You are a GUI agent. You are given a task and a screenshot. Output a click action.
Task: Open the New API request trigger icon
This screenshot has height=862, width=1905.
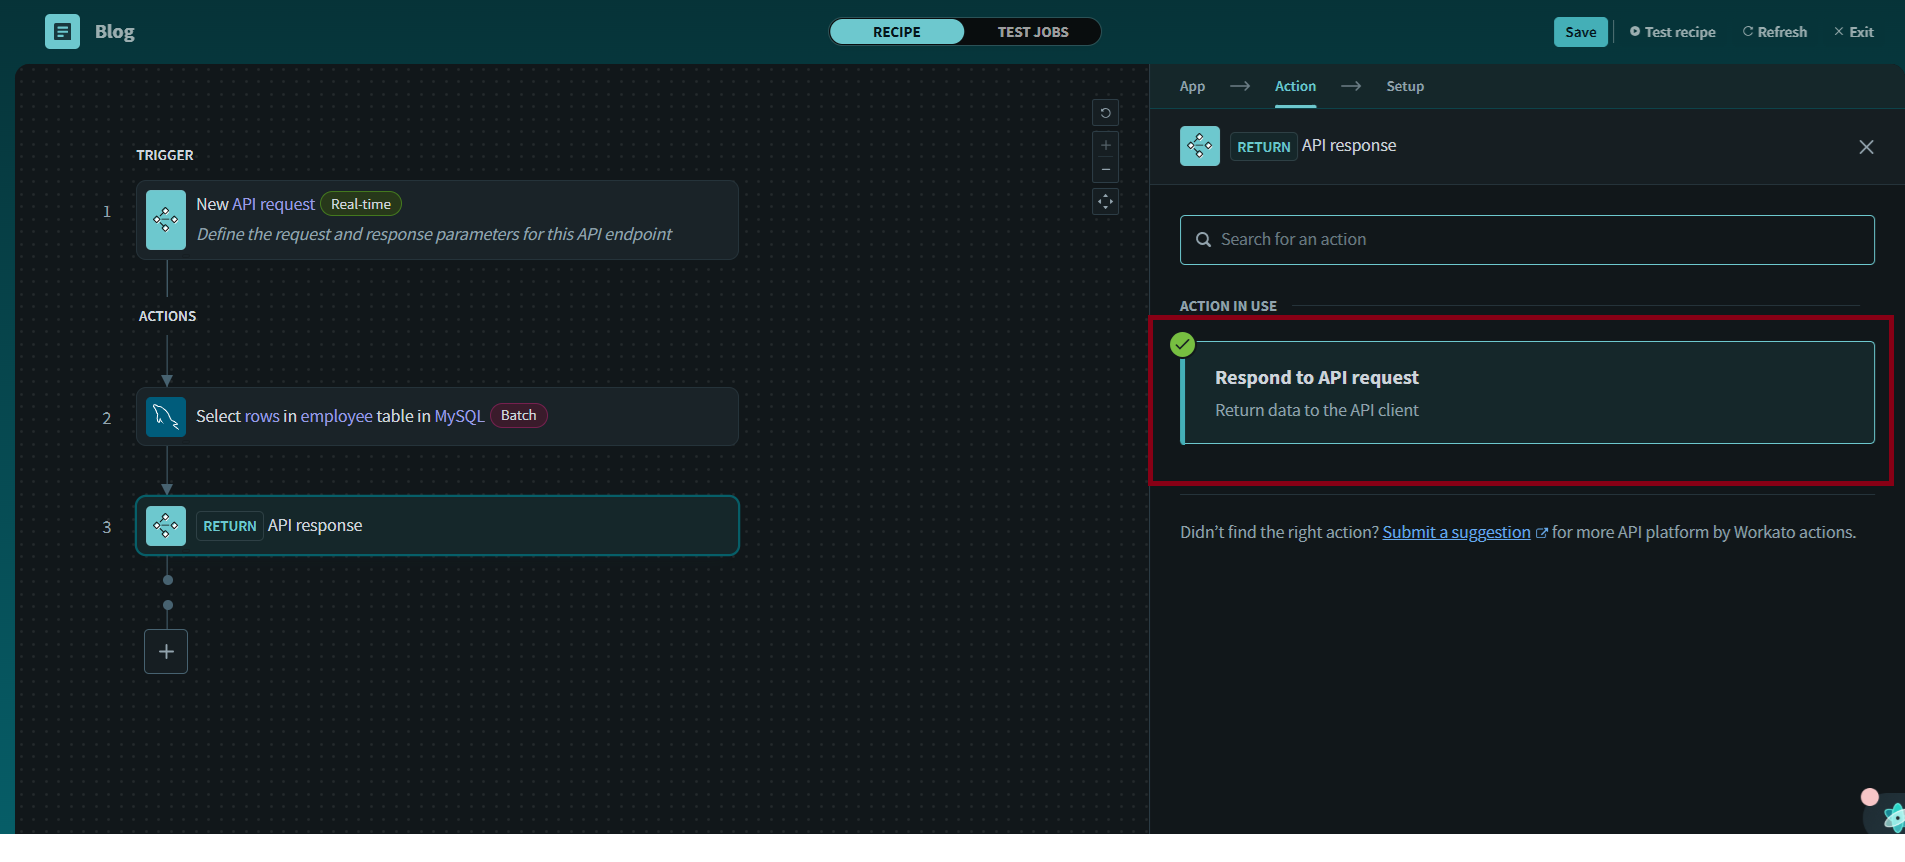pyautogui.click(x=166, y=220)
